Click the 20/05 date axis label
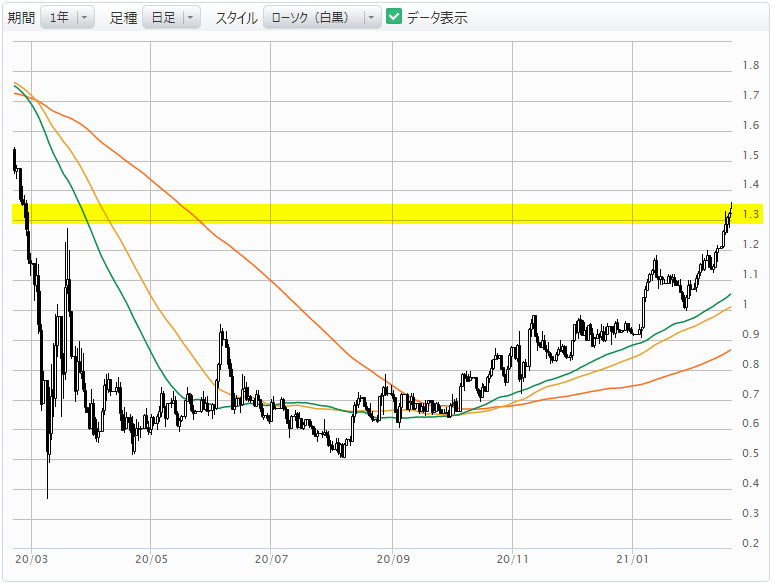Image resolution: width=773 pixels, height=583 pixels. coord(151,559)
